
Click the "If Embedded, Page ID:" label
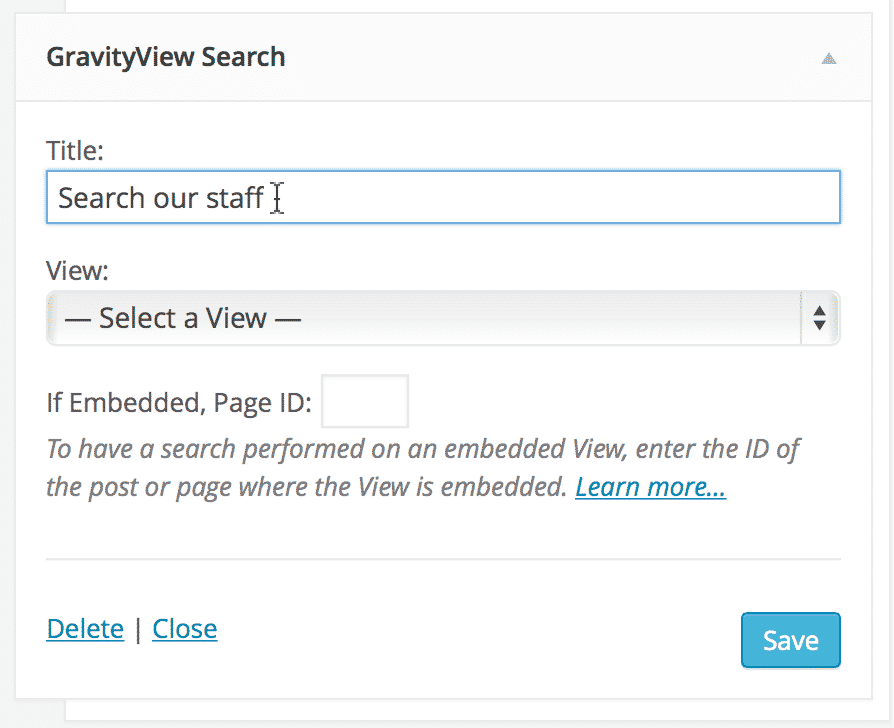179,403
